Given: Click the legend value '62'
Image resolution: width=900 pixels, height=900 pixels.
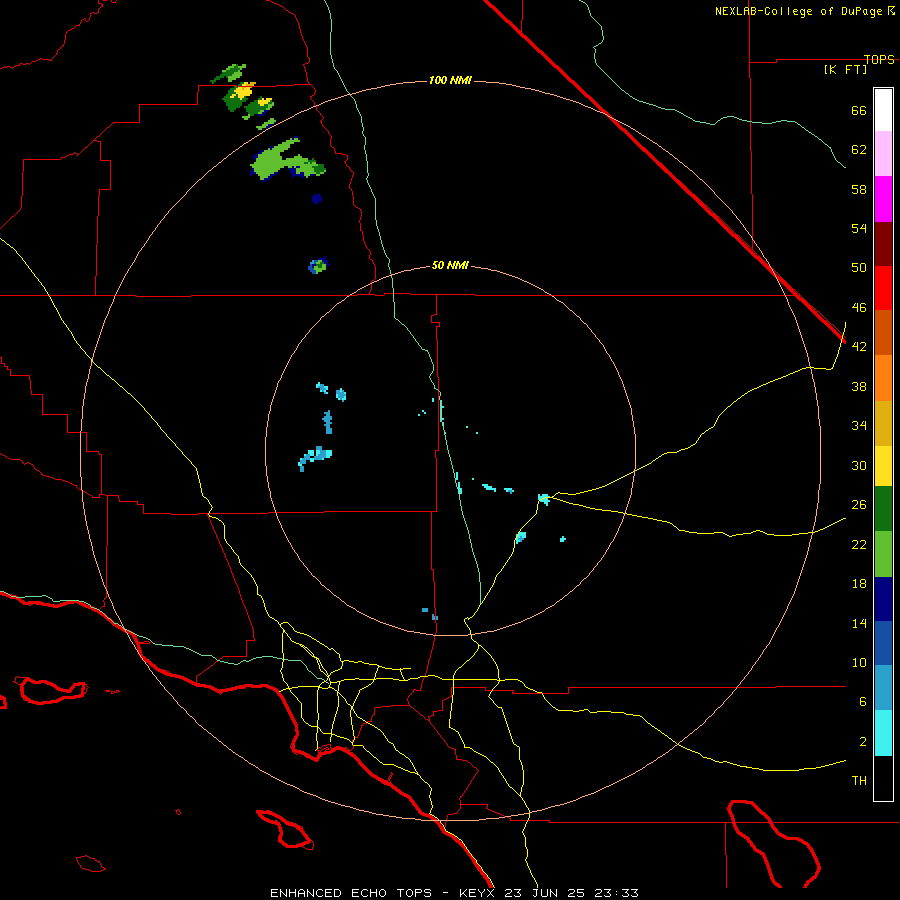Looking at the screenshot, I should (x=859, y=150).
